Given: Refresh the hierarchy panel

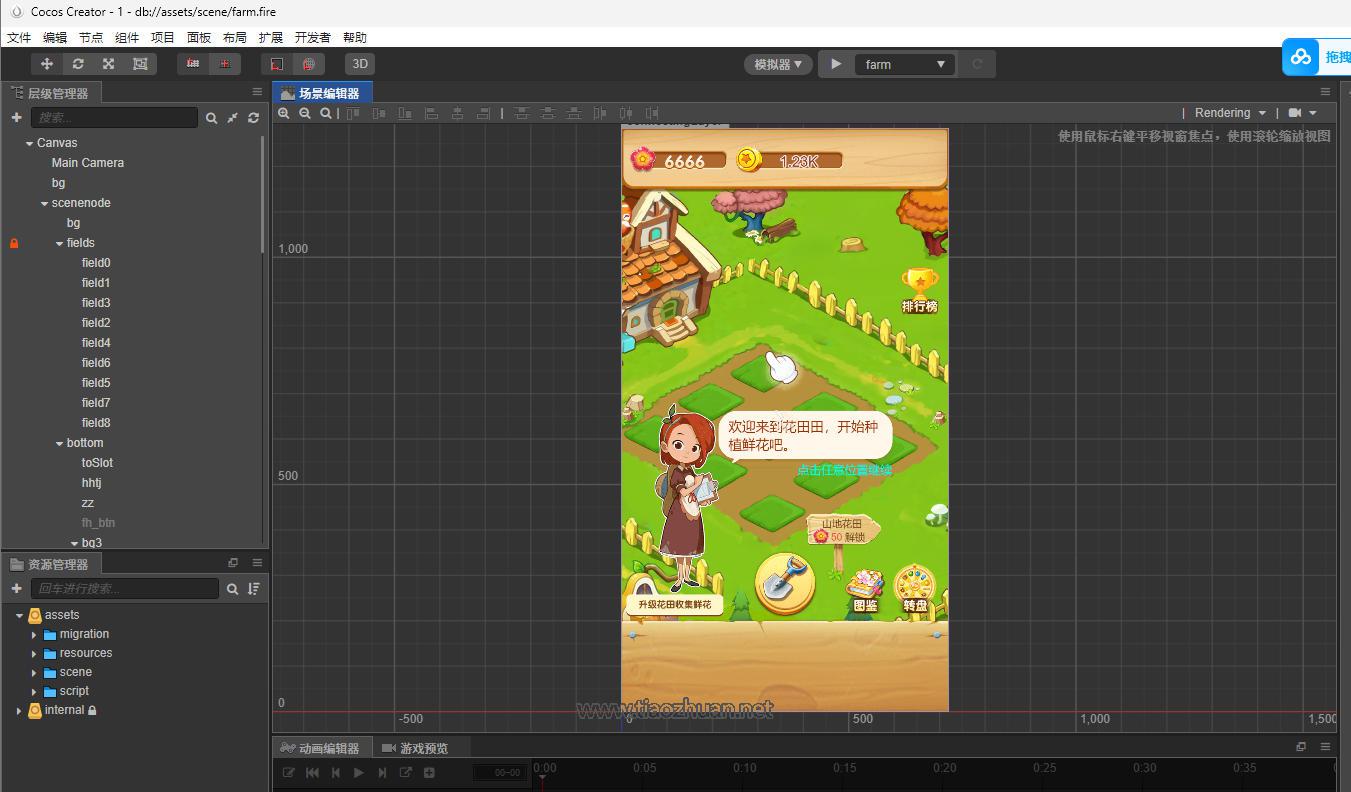Looking at the screenshot, I should click(x=254, y=117).
